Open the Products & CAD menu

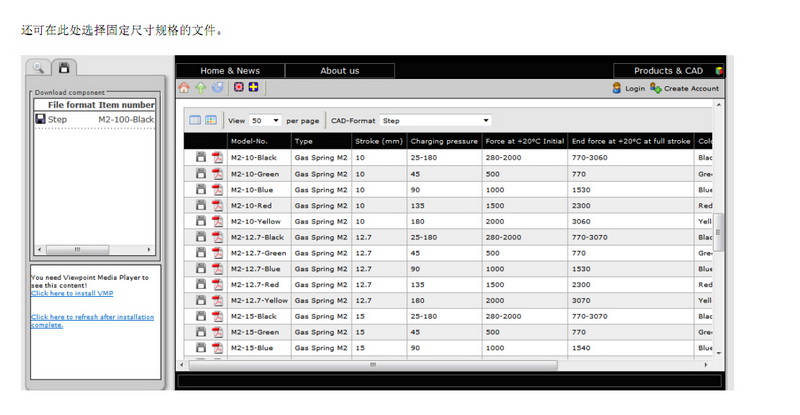[x=668, y=71]
